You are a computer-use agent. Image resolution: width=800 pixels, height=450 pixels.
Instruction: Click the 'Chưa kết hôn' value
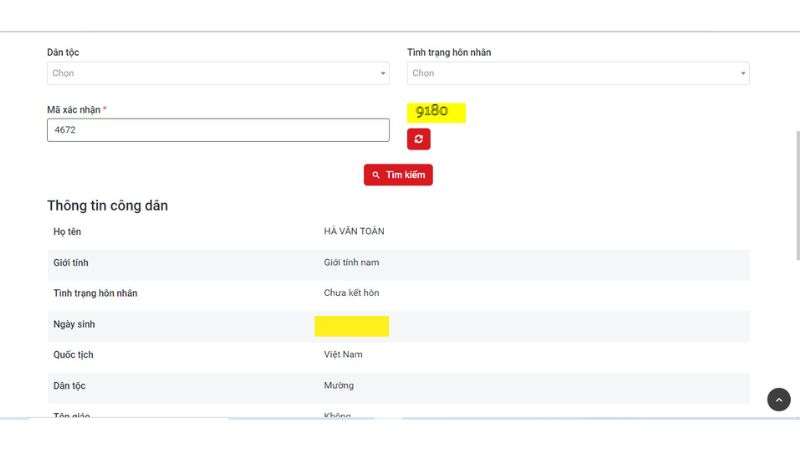click(351, 293)
